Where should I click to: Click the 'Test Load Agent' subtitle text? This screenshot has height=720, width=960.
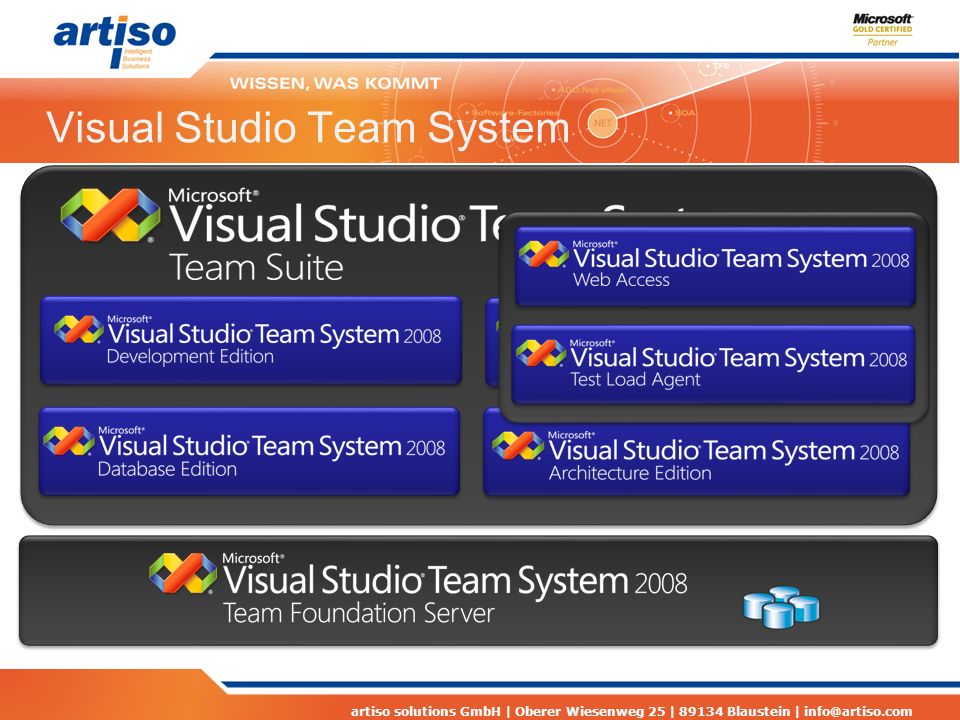point(636,380)
